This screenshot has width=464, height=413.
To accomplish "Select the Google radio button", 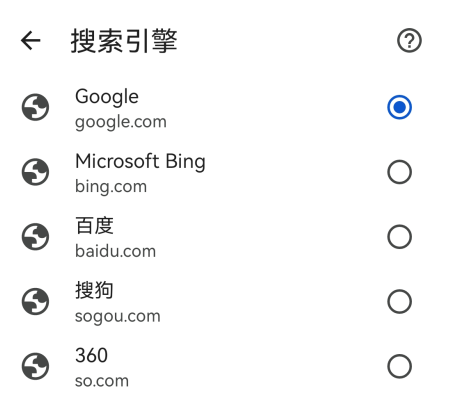I will pos(399,107).
